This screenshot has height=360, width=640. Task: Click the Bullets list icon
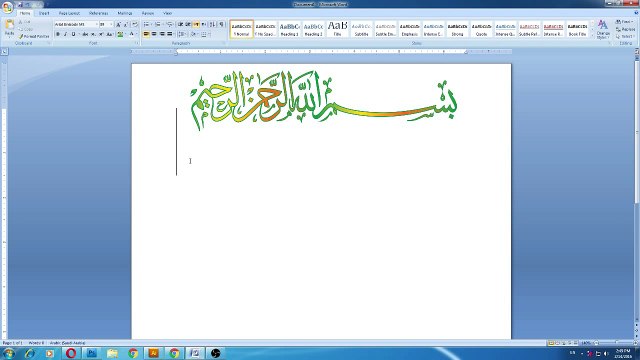click(146, 24)
